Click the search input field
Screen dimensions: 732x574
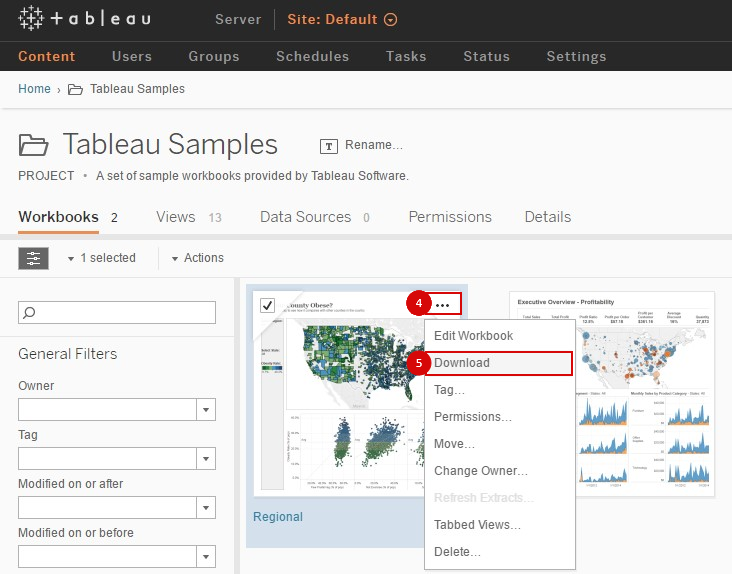click(117, 312)
